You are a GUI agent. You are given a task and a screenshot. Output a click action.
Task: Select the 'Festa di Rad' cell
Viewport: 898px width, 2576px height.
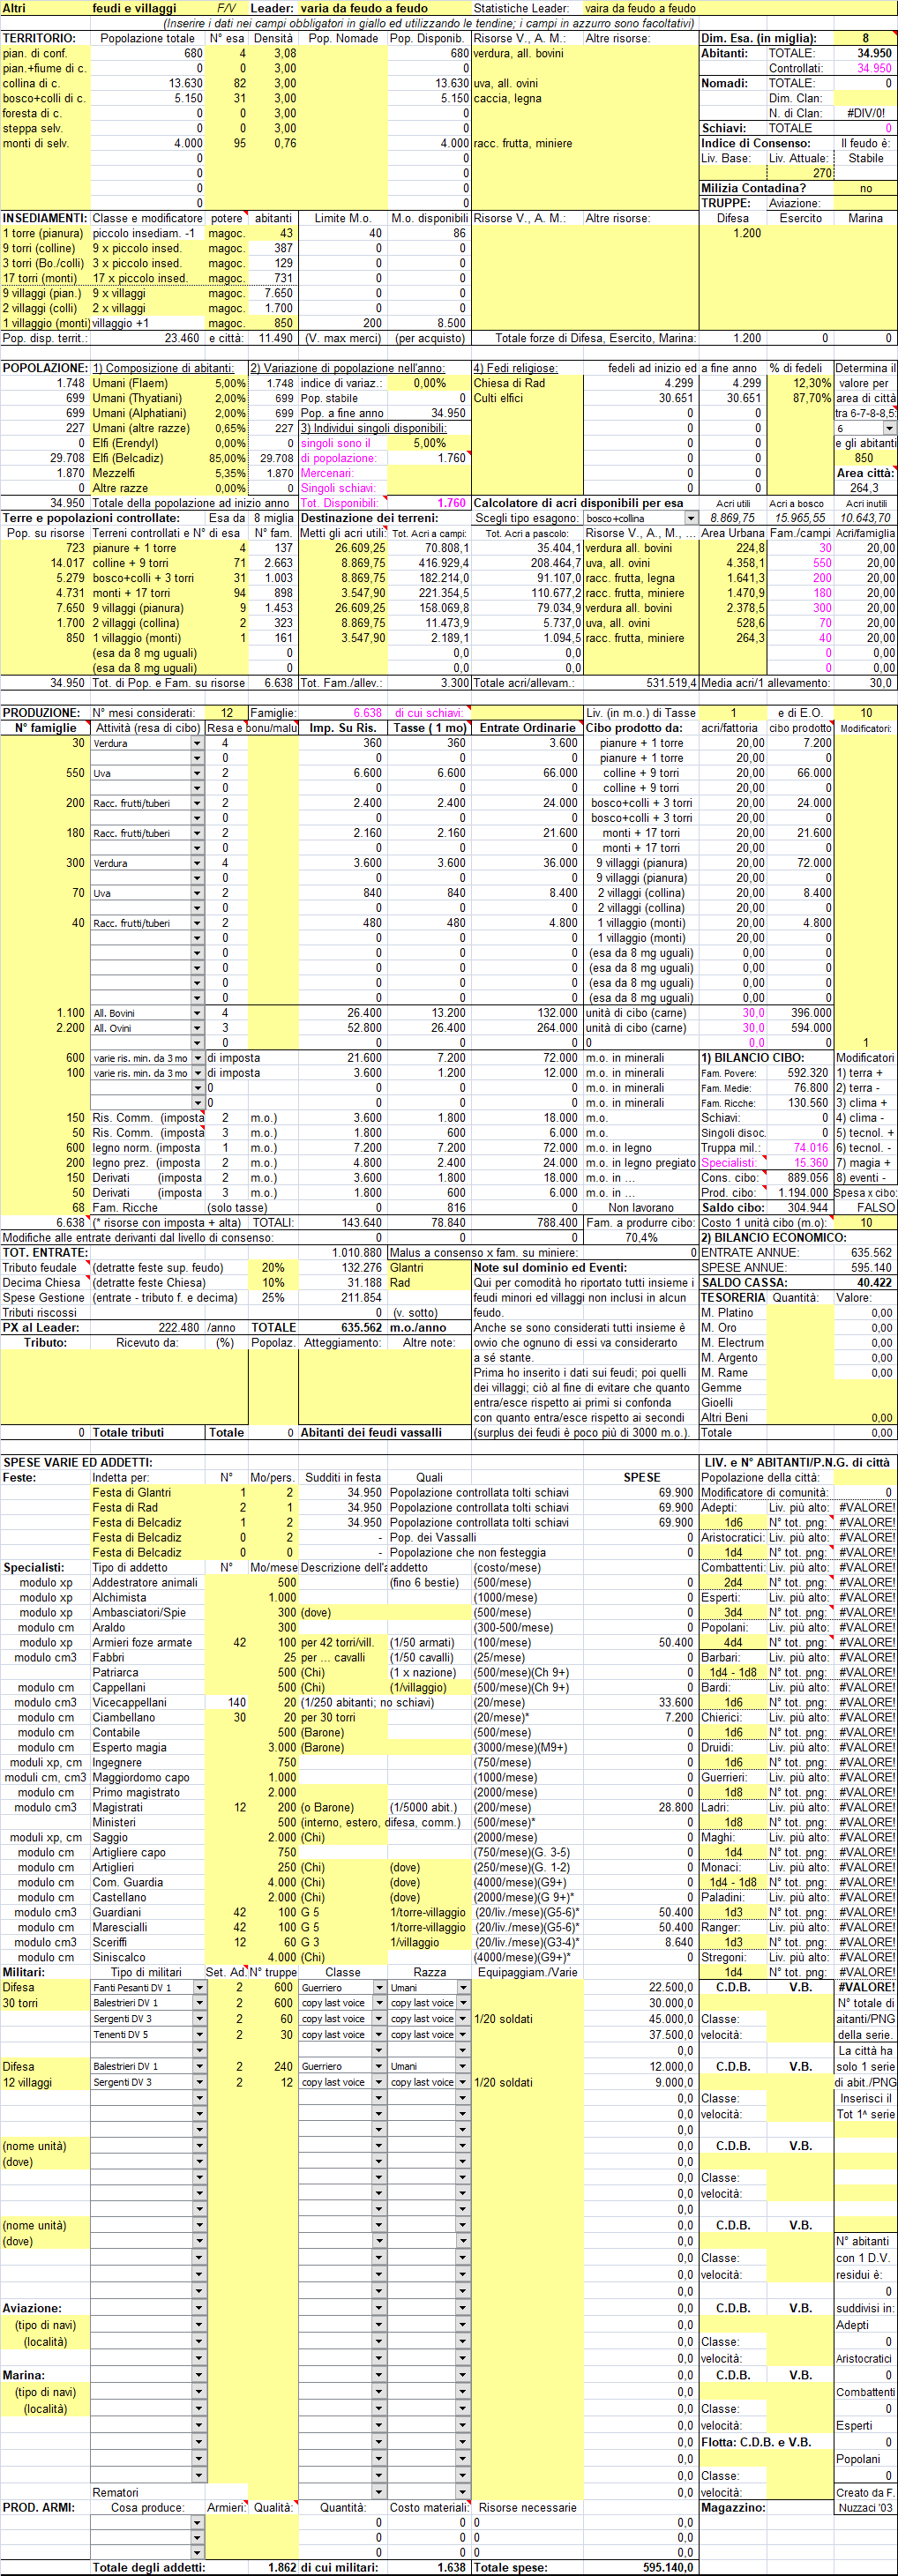click(x=148, y=1508)
